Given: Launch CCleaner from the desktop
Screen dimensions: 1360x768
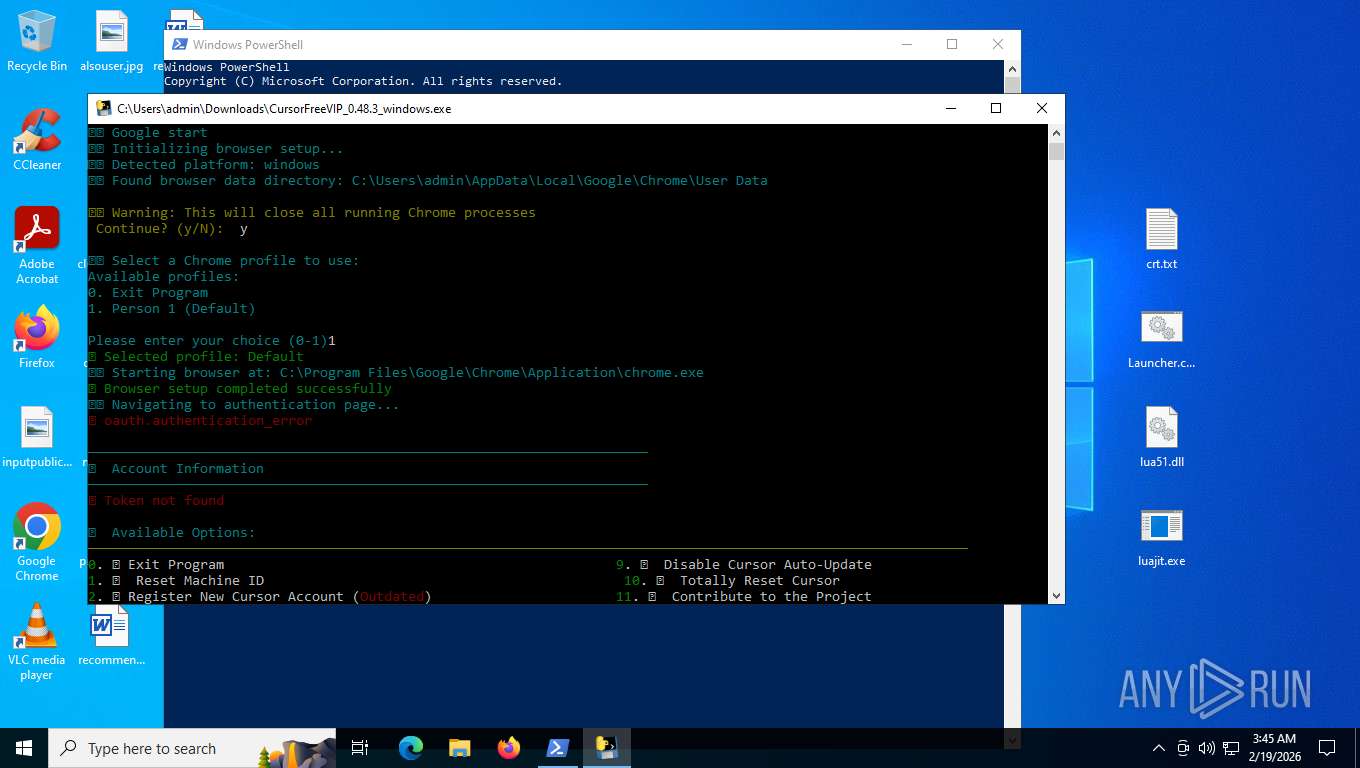Looking at the screenshot, I should coord(37,138).
